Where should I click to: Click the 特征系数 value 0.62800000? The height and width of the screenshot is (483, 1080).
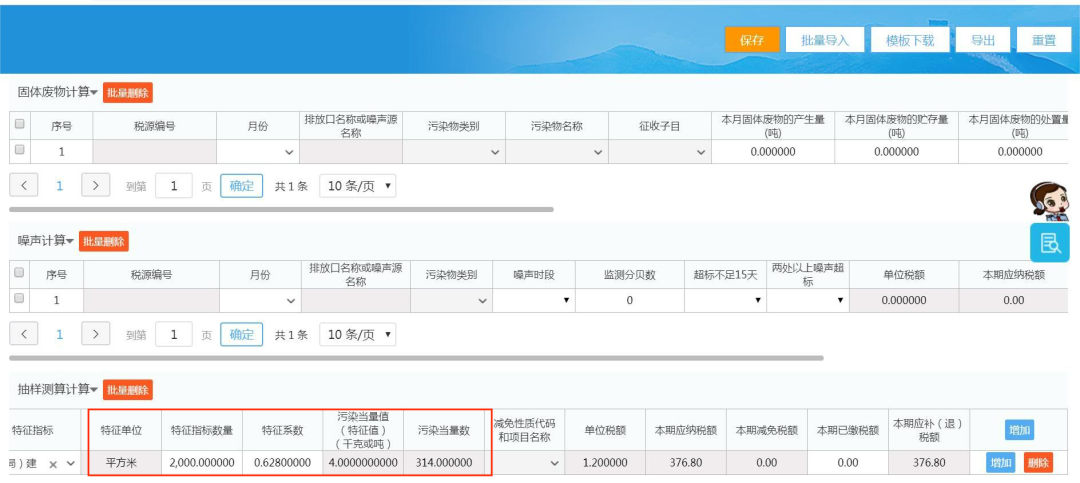282,463
